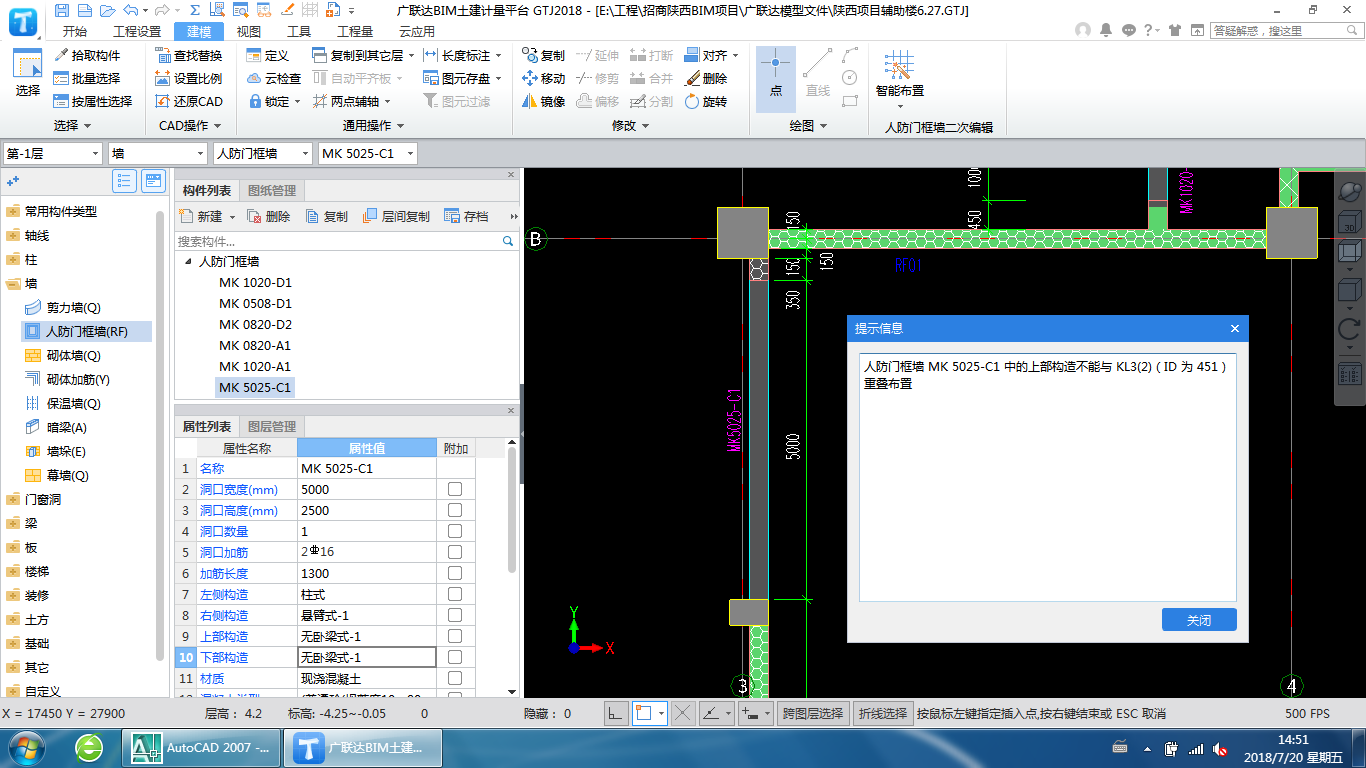This screenshot has height=768, width=1366.
Task: Switch to 图层管理 tab
Action: (271, 426)
